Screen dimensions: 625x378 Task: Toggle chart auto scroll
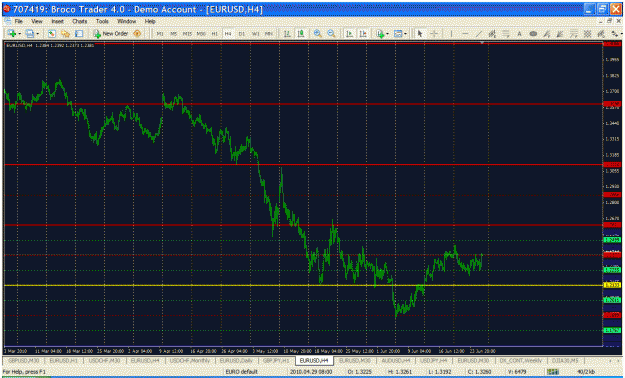[350, 34]
